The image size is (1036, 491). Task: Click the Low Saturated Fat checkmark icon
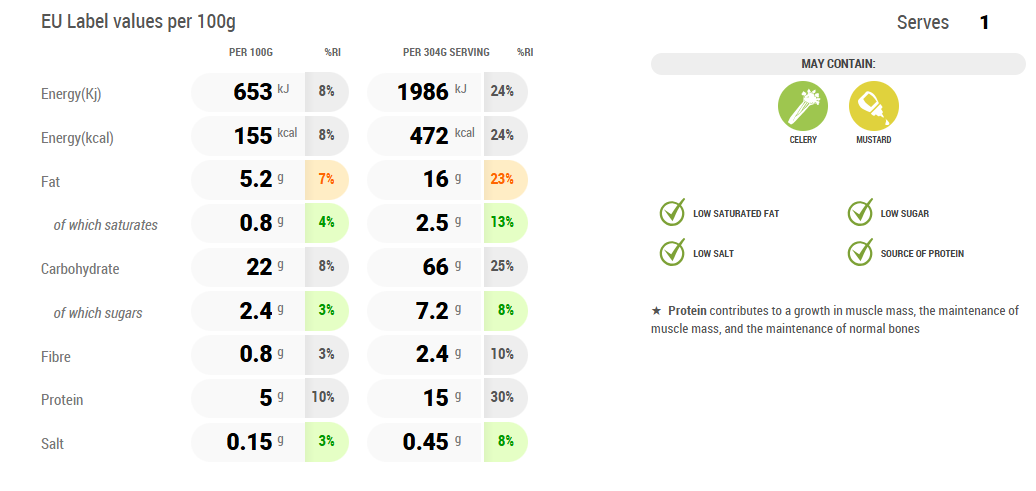[672, 212]
